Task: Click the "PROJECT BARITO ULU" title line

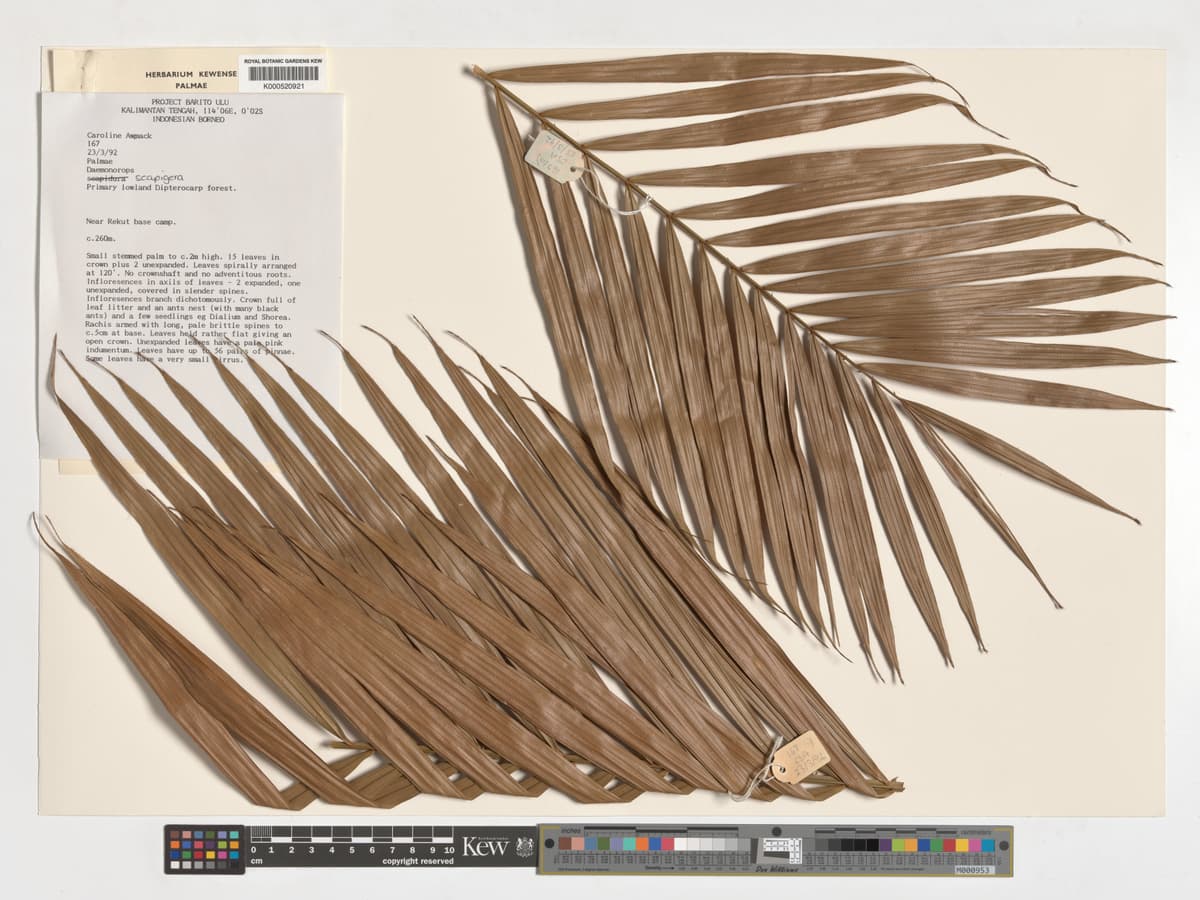Action: 192,102
